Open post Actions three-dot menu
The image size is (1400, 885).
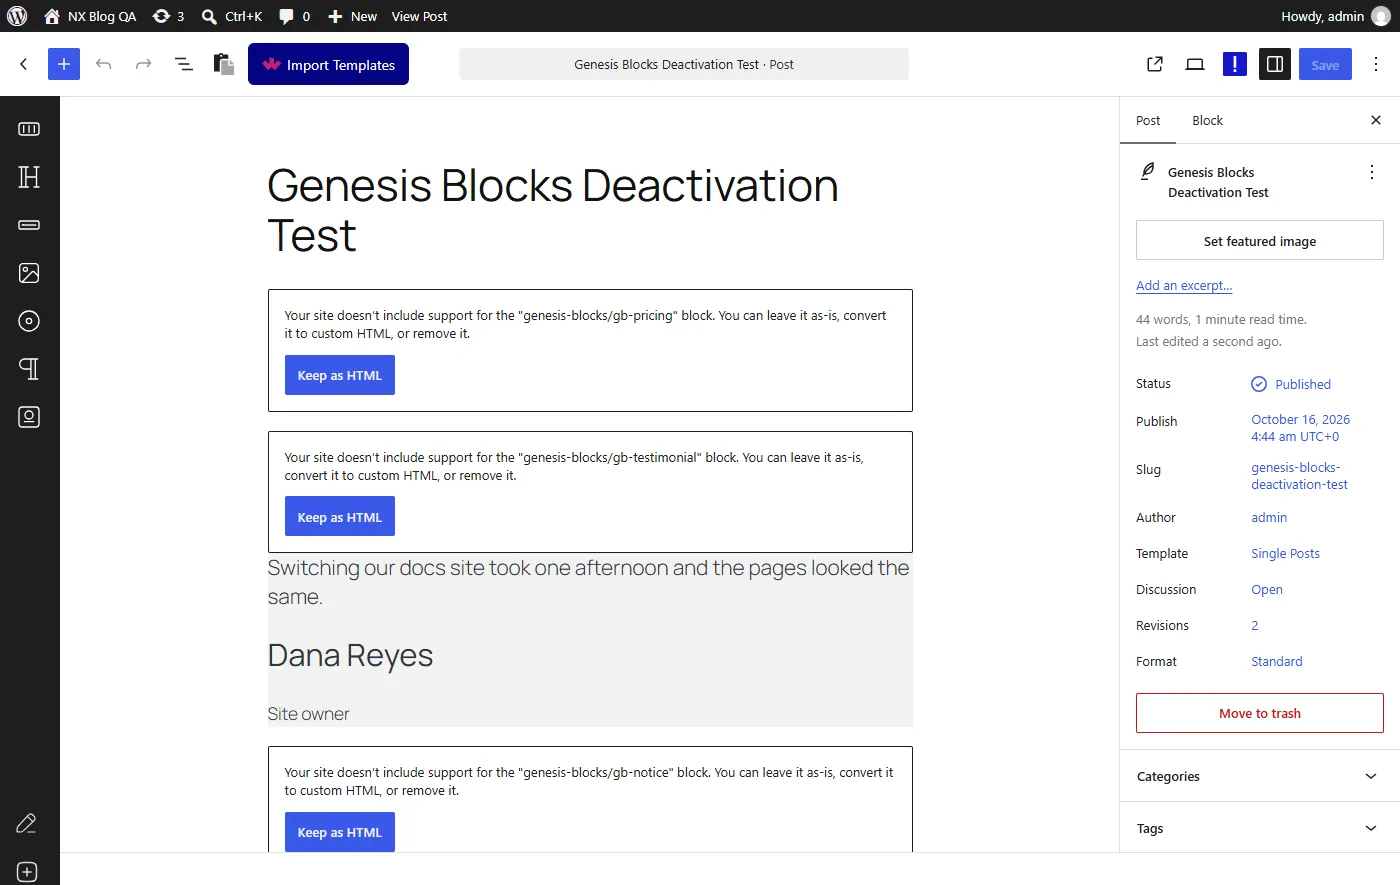(1372, 172)
